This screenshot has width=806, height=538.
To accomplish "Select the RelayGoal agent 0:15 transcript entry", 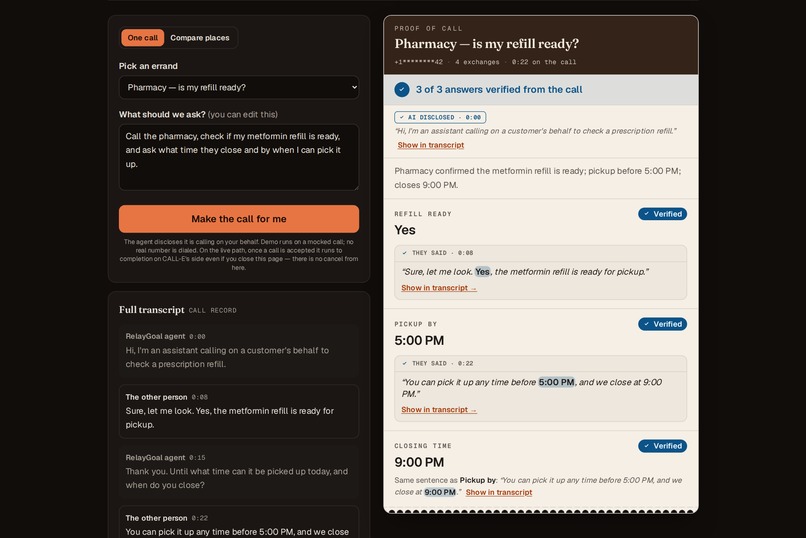I will (x=239, y=472).
